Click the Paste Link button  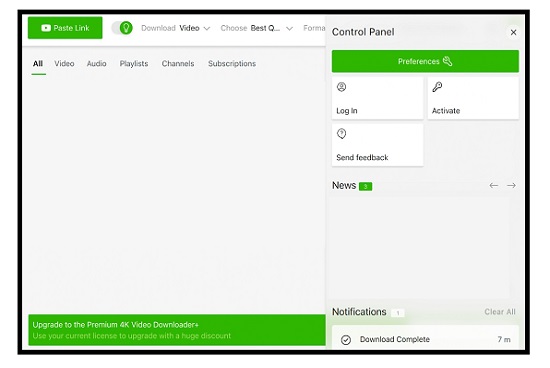coord(65,28)
